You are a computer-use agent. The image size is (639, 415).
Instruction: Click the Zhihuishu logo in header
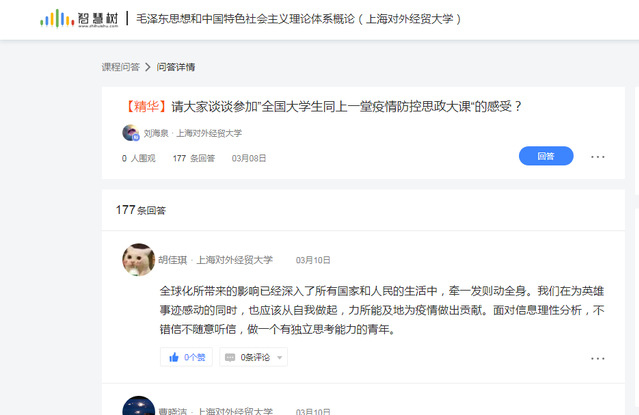click(79, 19)
